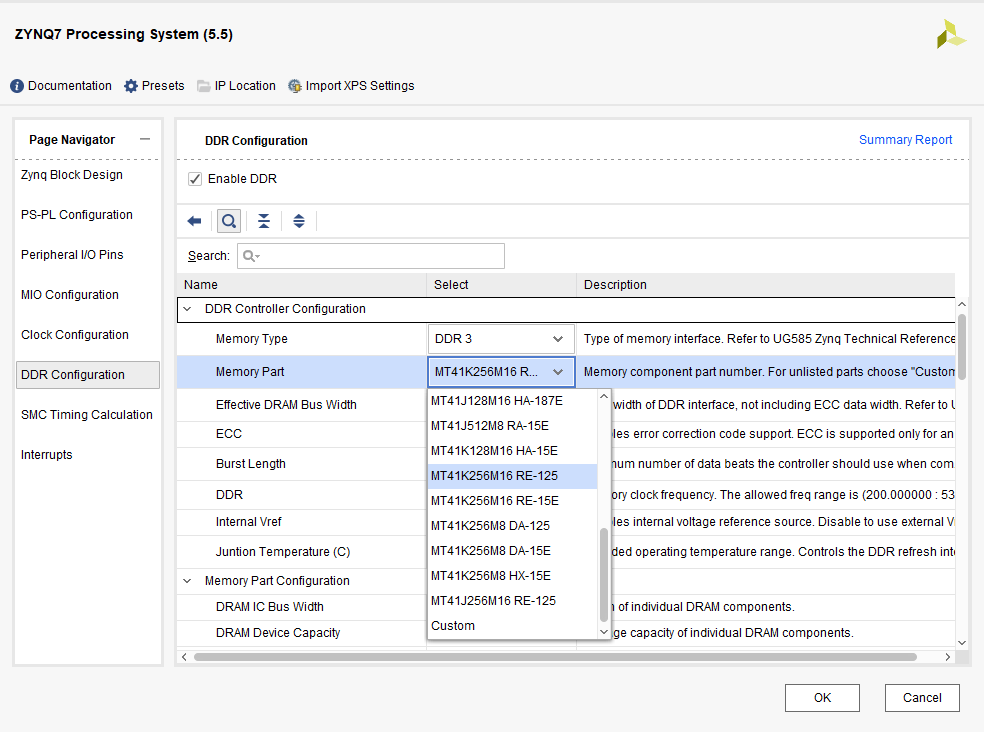
Task: Open the Summary Report link
Action: point(905,140)
